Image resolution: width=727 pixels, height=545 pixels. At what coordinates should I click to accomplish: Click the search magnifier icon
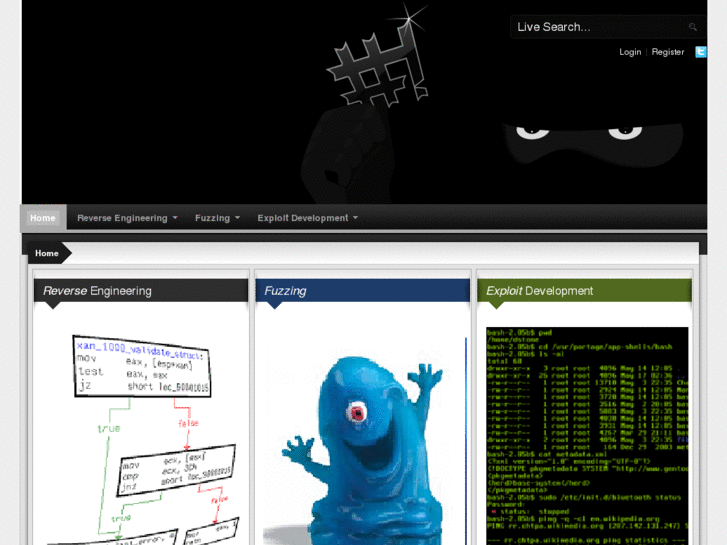[693, 27]
